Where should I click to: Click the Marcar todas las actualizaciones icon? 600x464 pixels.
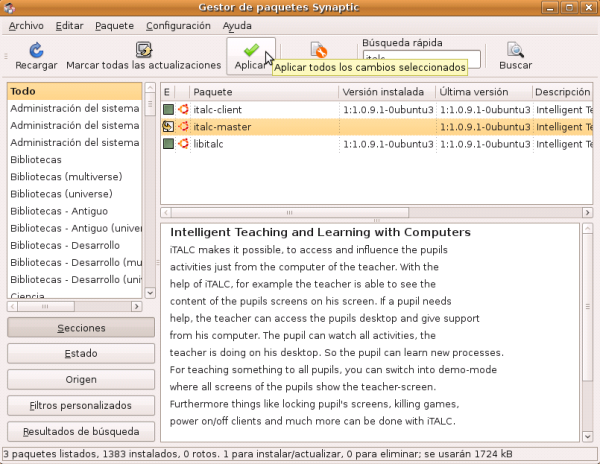click(144, 49)
